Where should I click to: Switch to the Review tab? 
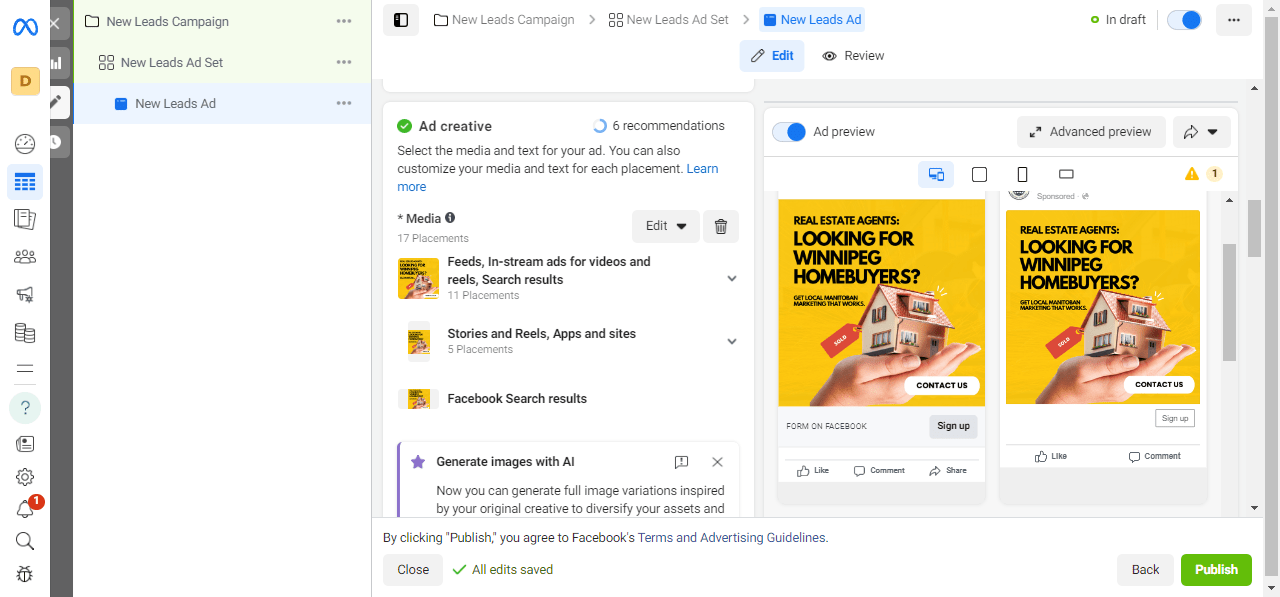(853, 56)
